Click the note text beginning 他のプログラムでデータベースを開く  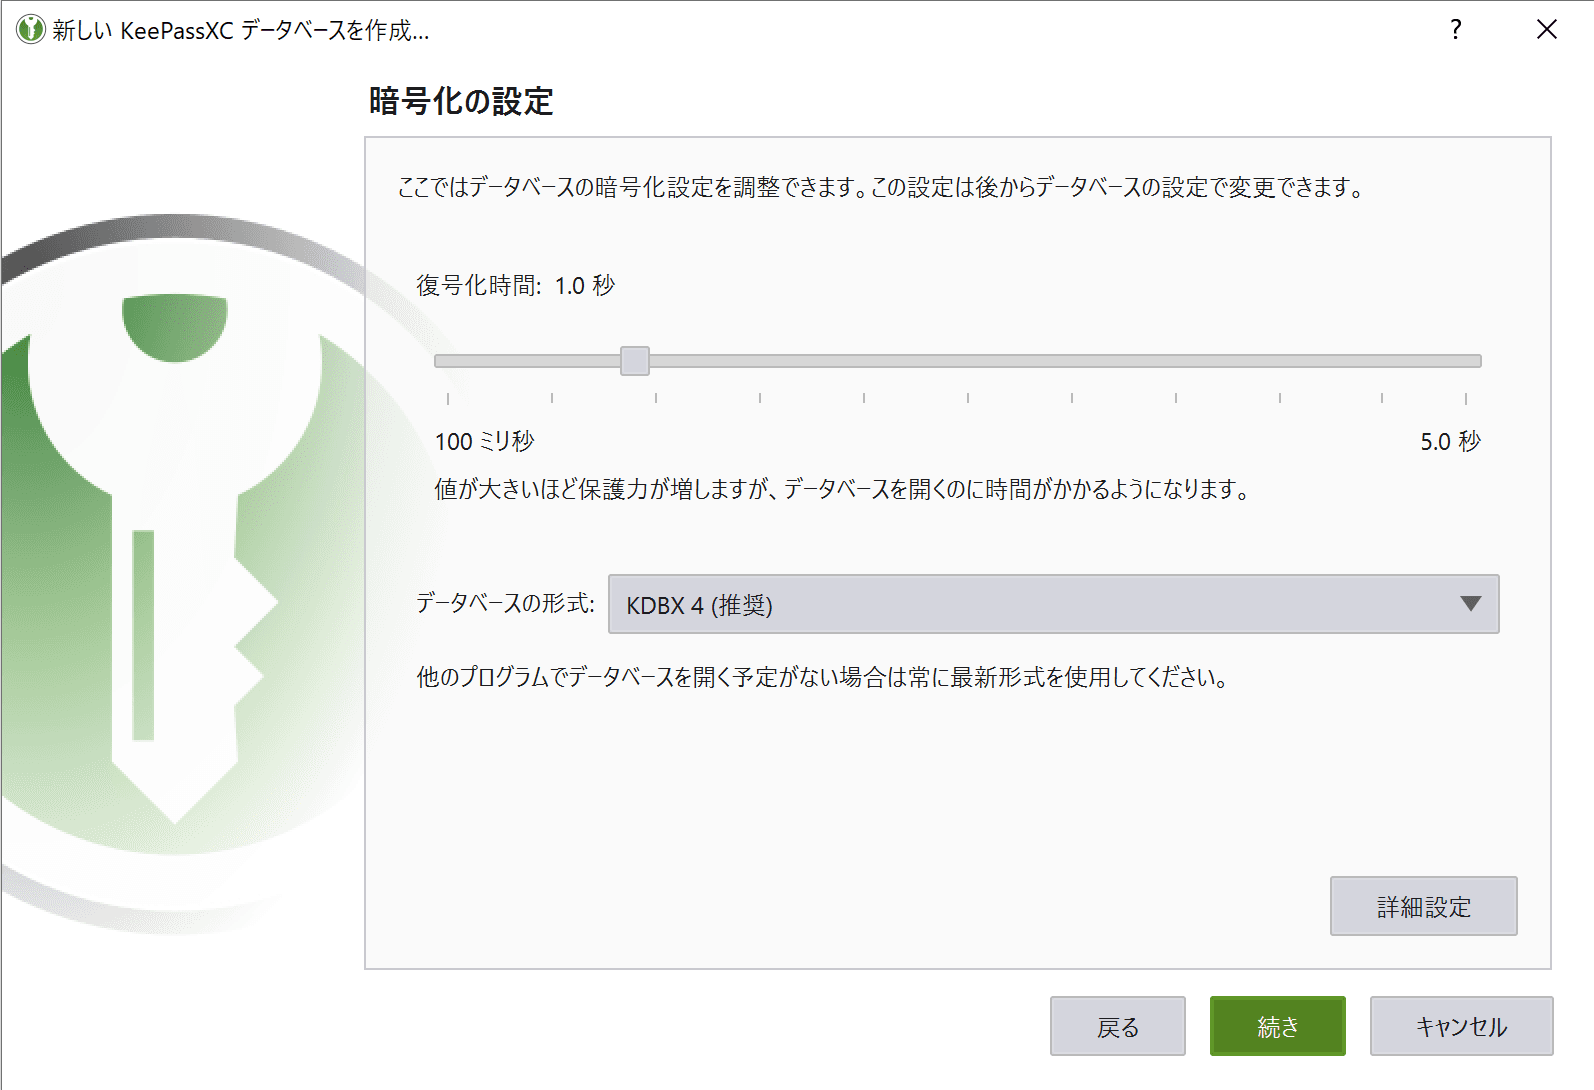[822, 677]
